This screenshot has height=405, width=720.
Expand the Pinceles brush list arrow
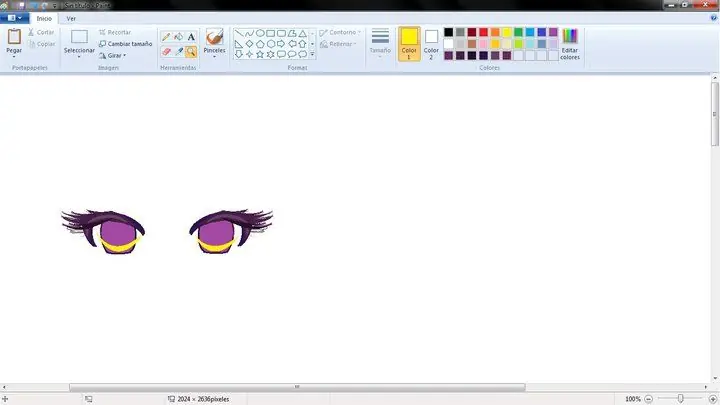tap(214, 56)
